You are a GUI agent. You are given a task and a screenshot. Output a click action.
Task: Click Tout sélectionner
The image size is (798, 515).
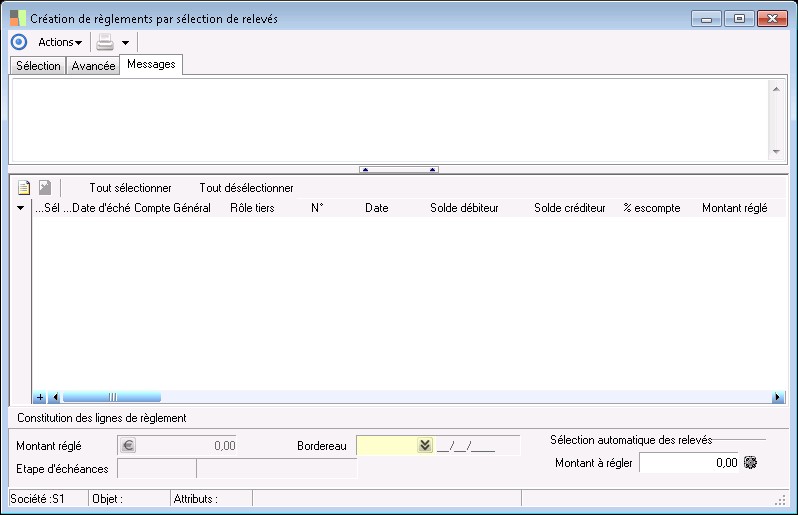click(130, 188)
